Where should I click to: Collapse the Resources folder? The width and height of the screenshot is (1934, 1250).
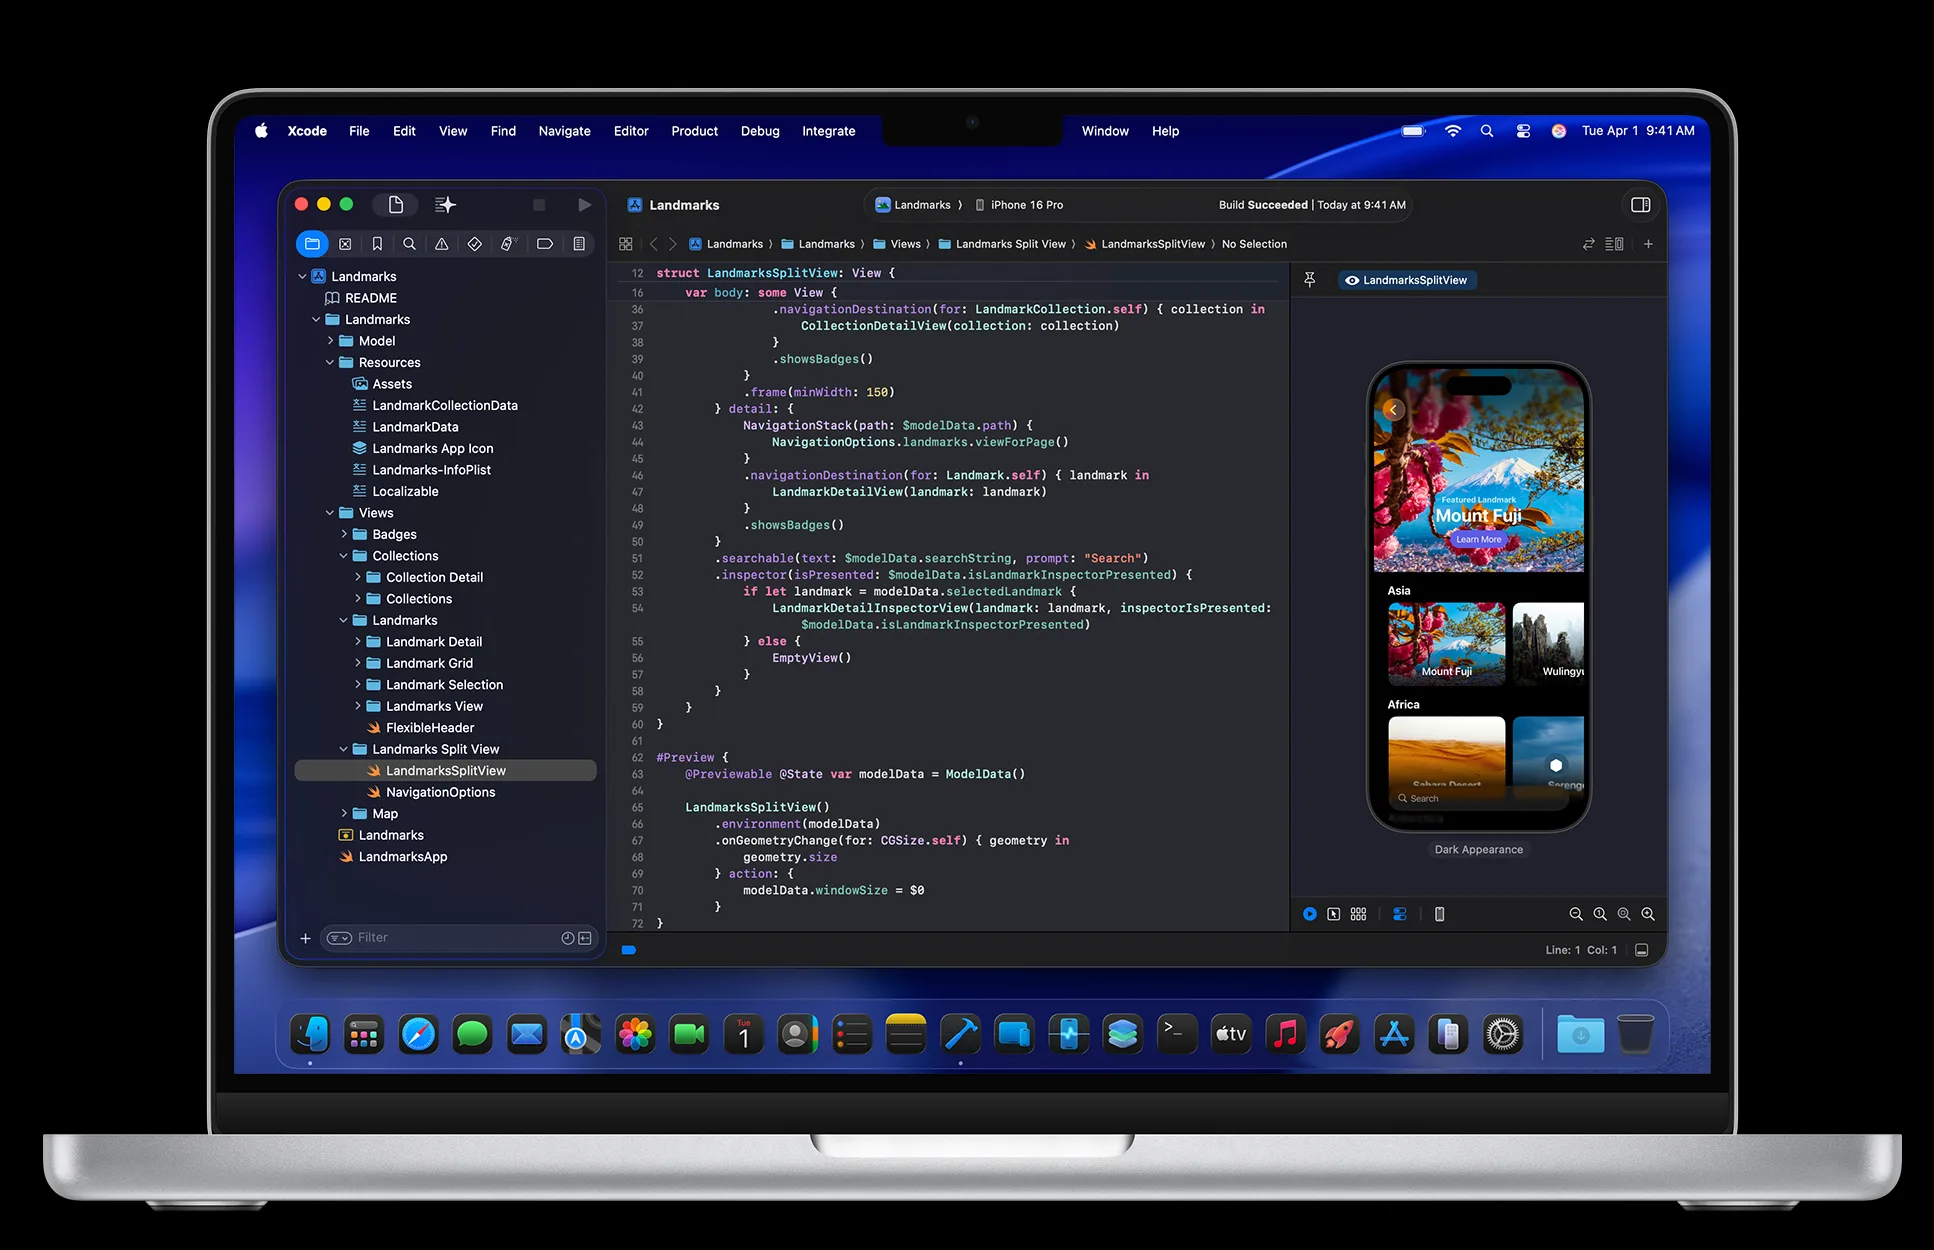pyautogui.click(x=330, y=363)
